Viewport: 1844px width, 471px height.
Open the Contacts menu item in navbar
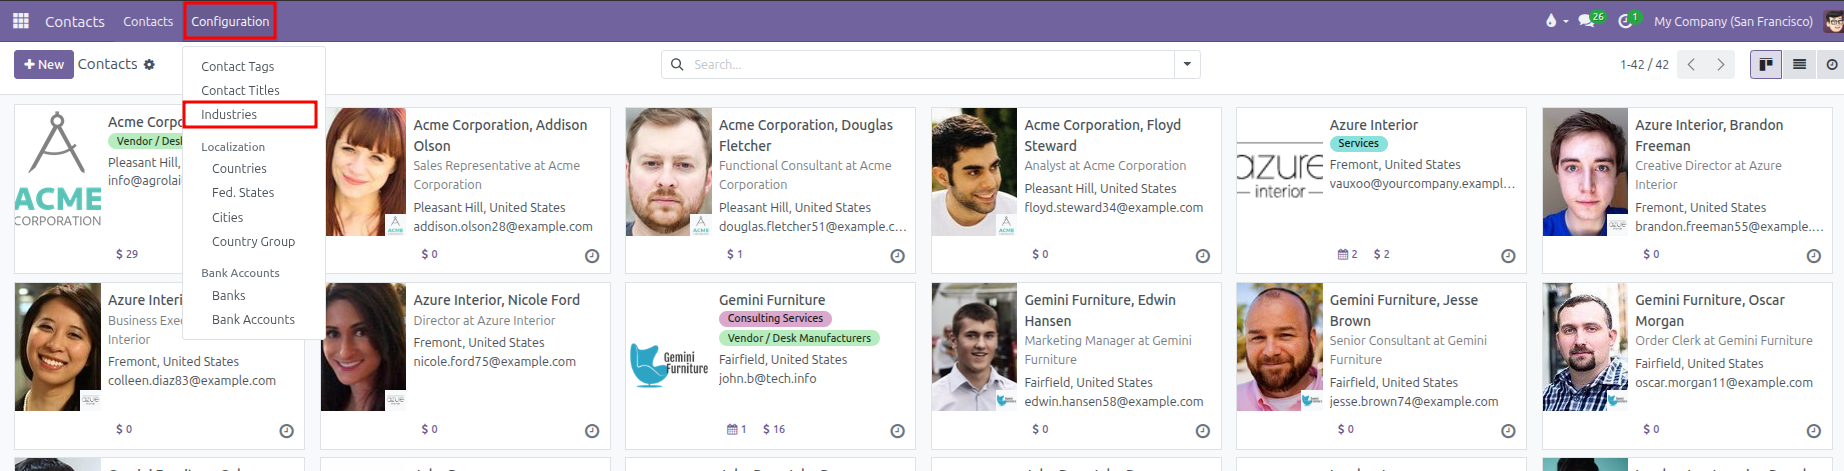pos(148,21)
